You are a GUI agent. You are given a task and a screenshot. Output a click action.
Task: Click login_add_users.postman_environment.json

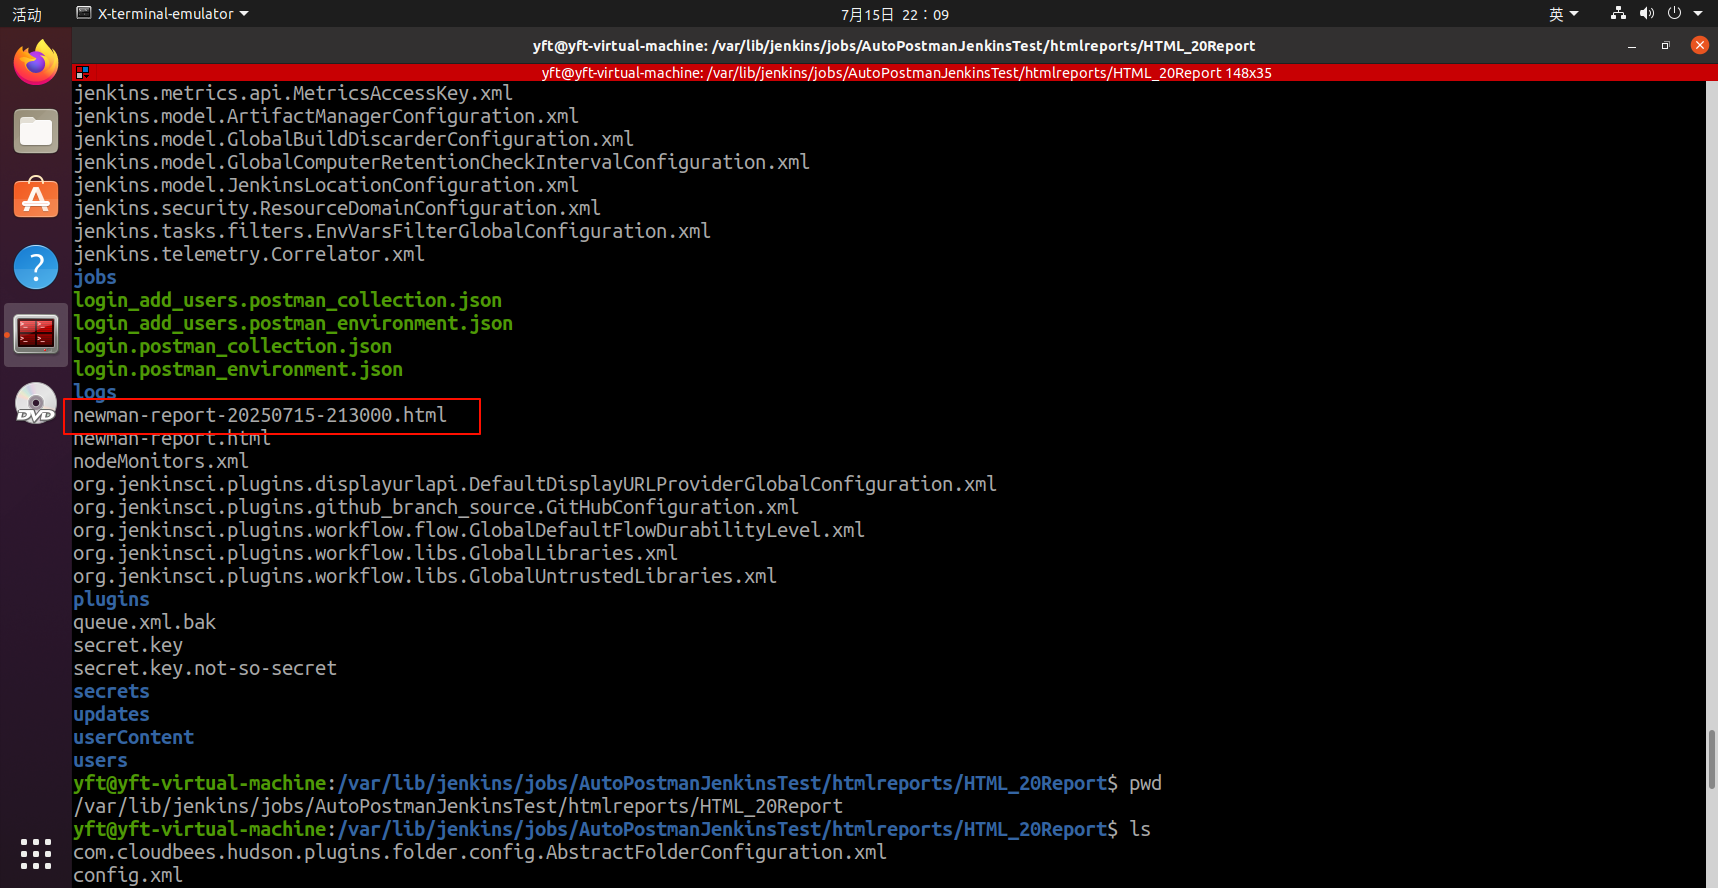[293, 323]
